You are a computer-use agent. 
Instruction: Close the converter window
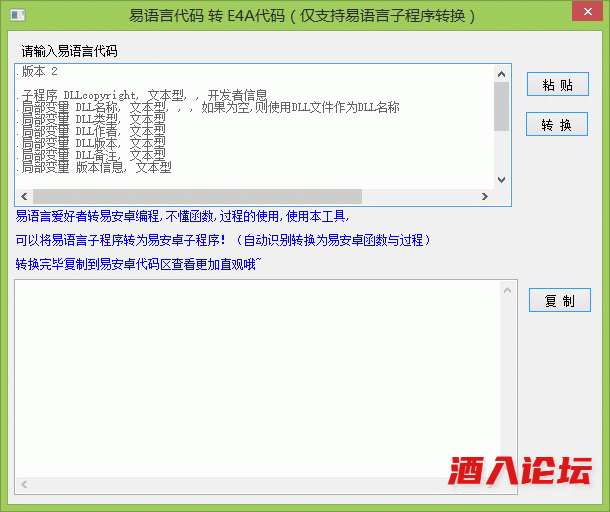[587, 12]
